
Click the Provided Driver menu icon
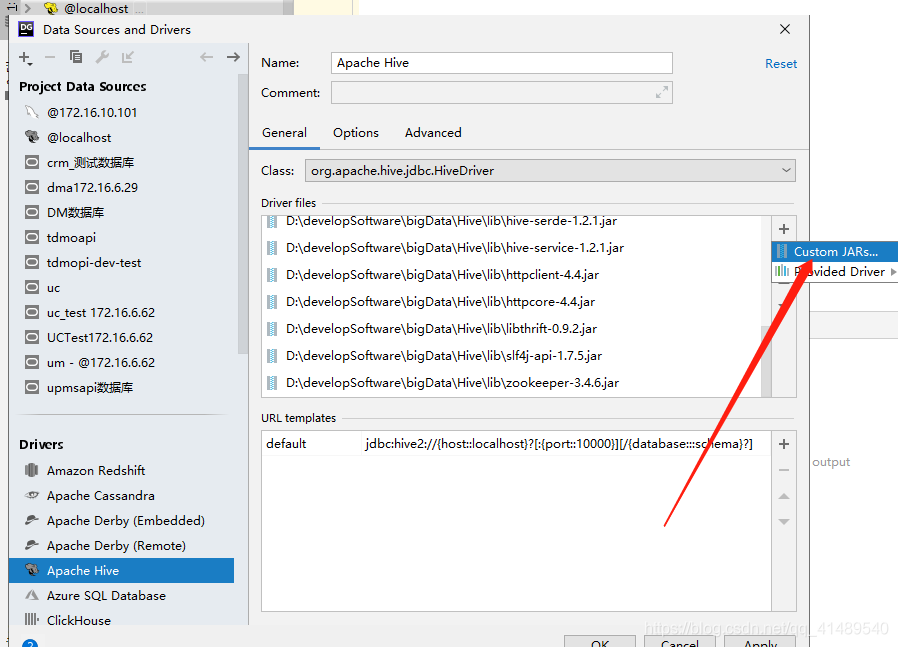pos(782,271)
